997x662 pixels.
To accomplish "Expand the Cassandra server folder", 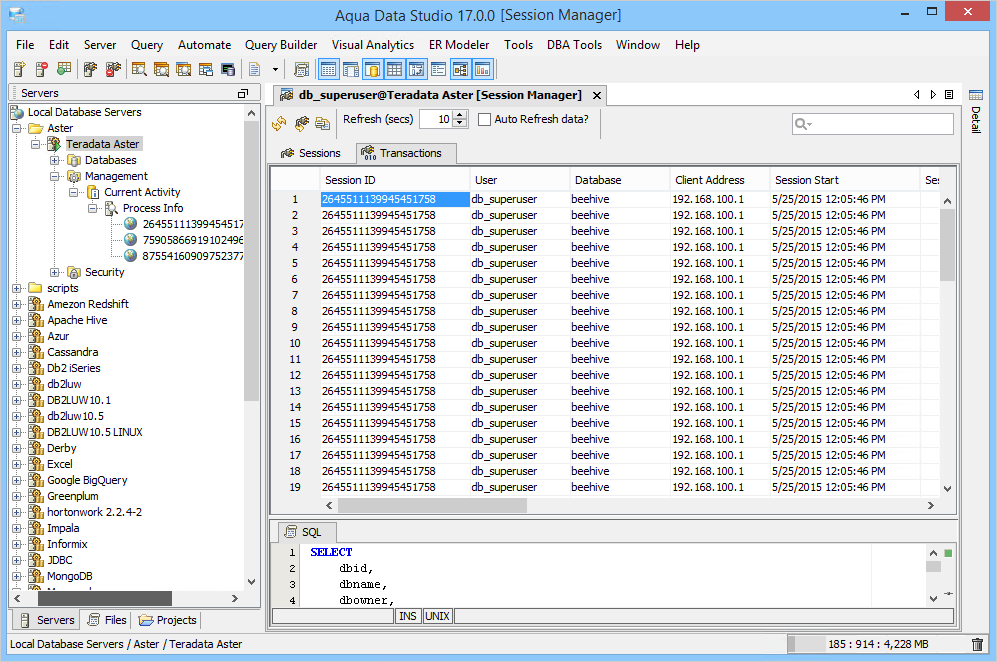I will click(x=17, y=352).
